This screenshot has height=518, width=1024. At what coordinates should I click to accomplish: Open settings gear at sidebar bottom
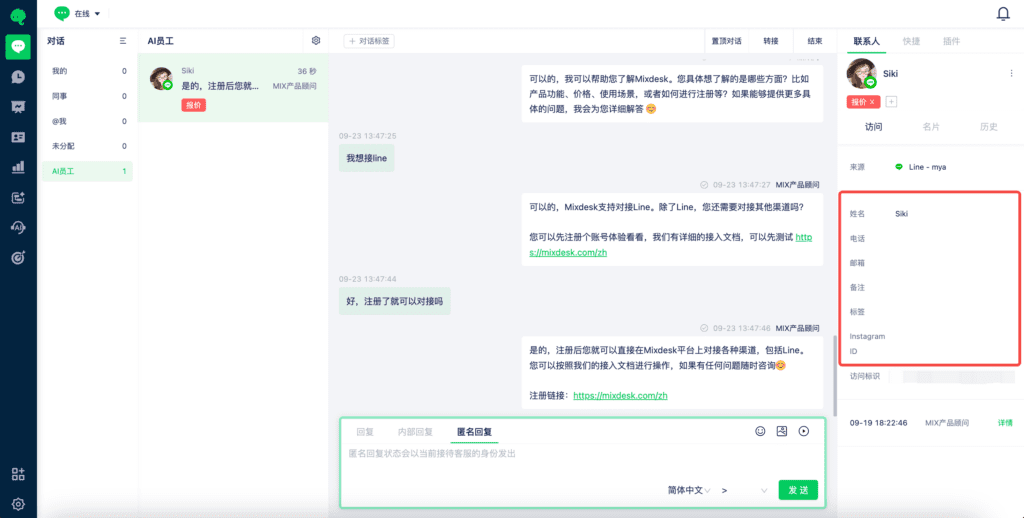pyautogui.click(x=18, y=504)
